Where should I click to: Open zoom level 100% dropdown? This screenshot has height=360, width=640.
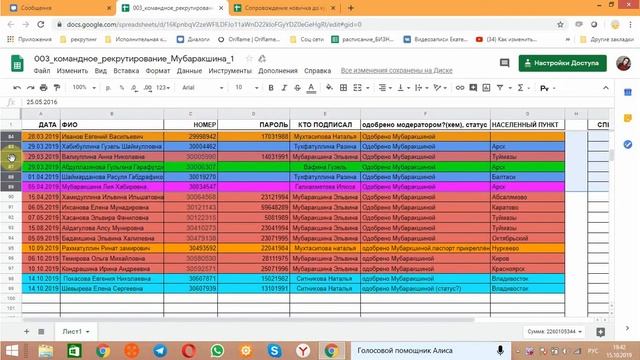(x=84, y=88)
